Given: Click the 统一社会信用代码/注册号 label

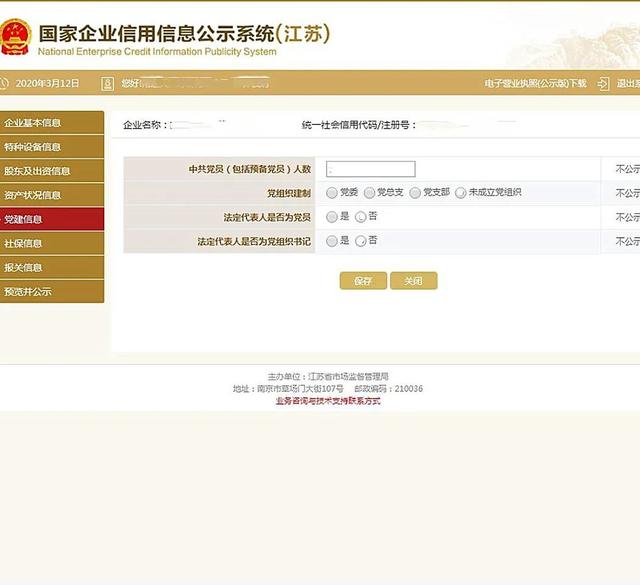Looking at the screenshot, I should [x=359, y=125].
